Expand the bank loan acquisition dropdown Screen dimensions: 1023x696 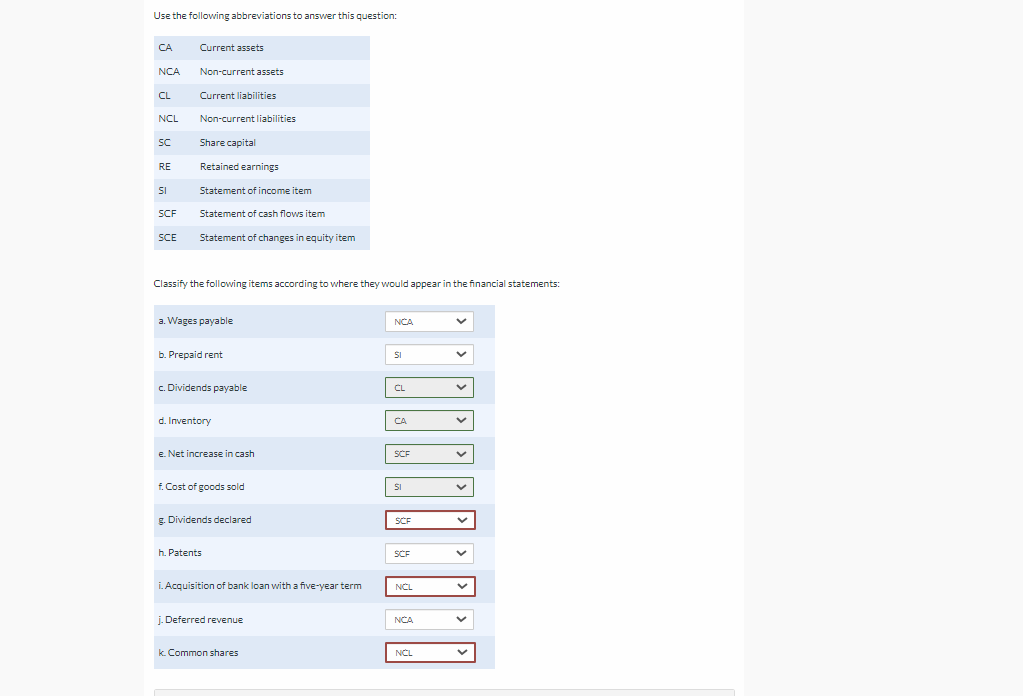(x=429, y=586)
